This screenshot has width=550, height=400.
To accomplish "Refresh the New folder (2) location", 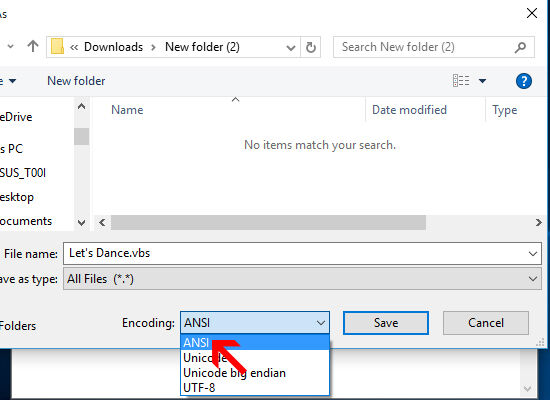I will coord(310,47).
